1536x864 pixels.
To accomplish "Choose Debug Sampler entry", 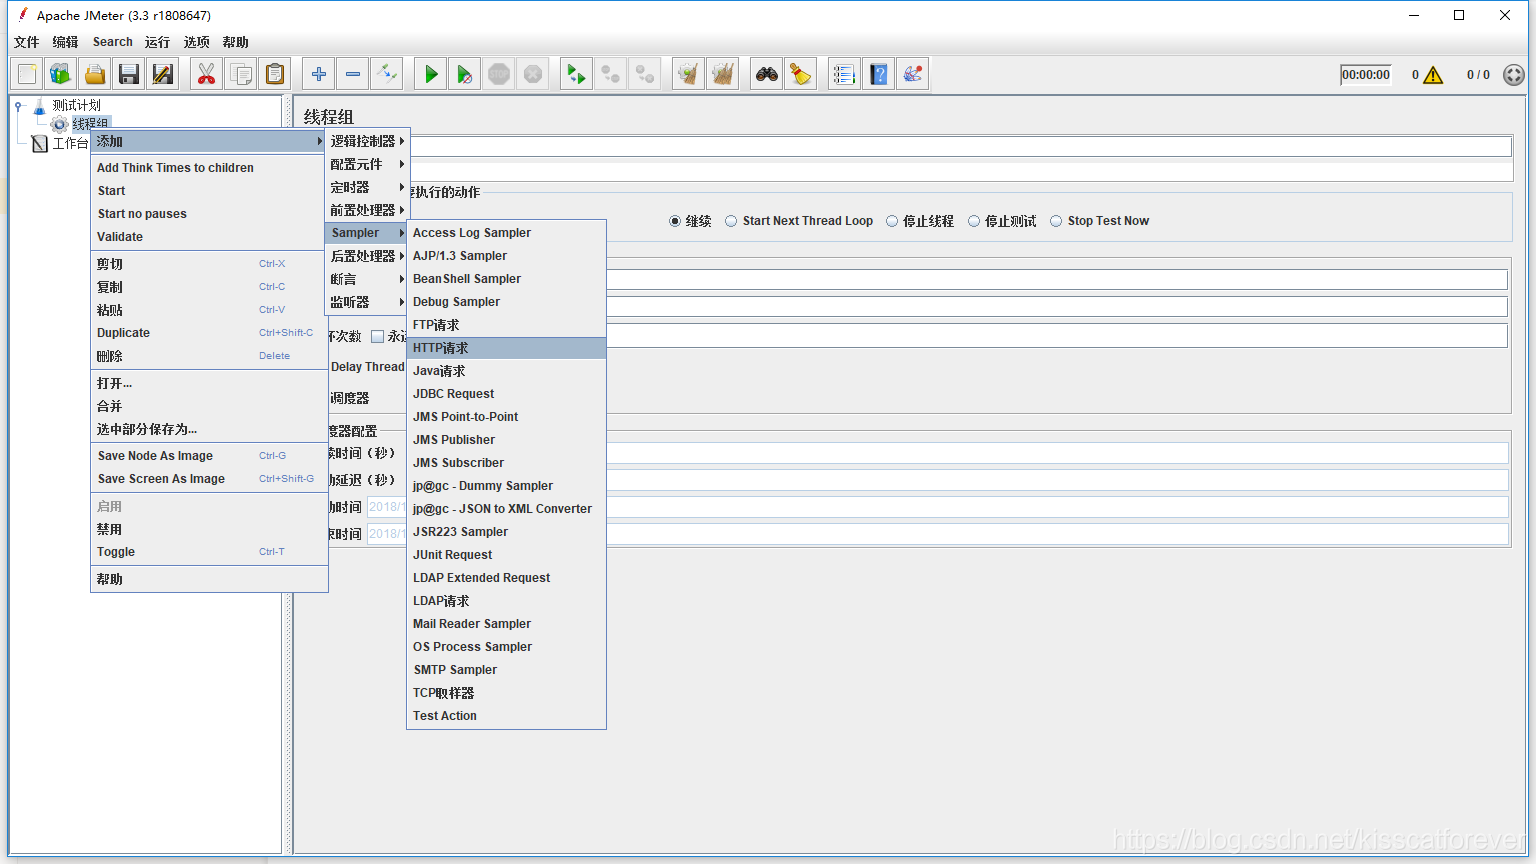I will click(506, 302).
